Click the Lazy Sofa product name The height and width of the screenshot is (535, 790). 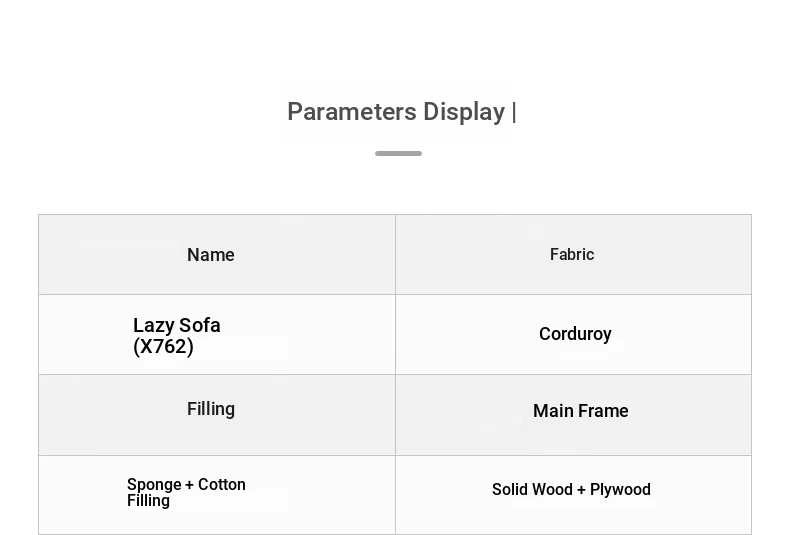177,325
